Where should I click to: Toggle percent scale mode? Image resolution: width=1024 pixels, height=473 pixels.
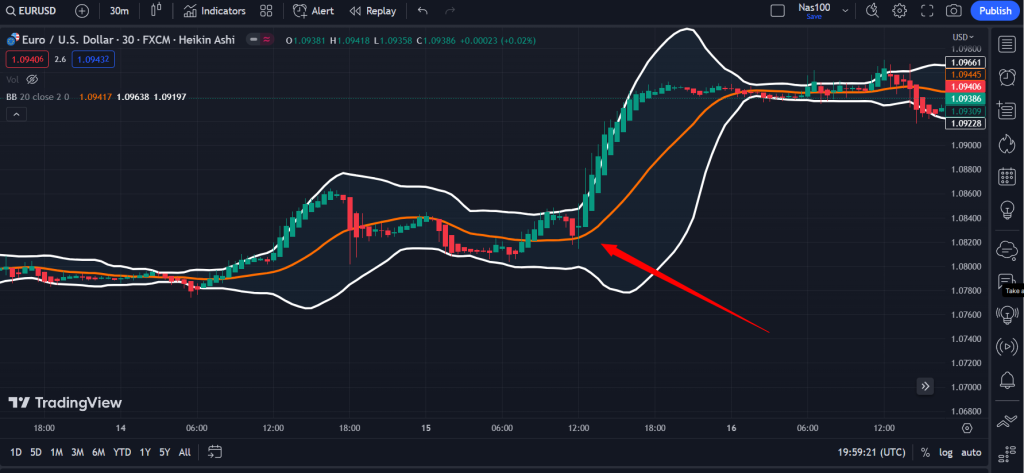point(925,452)
